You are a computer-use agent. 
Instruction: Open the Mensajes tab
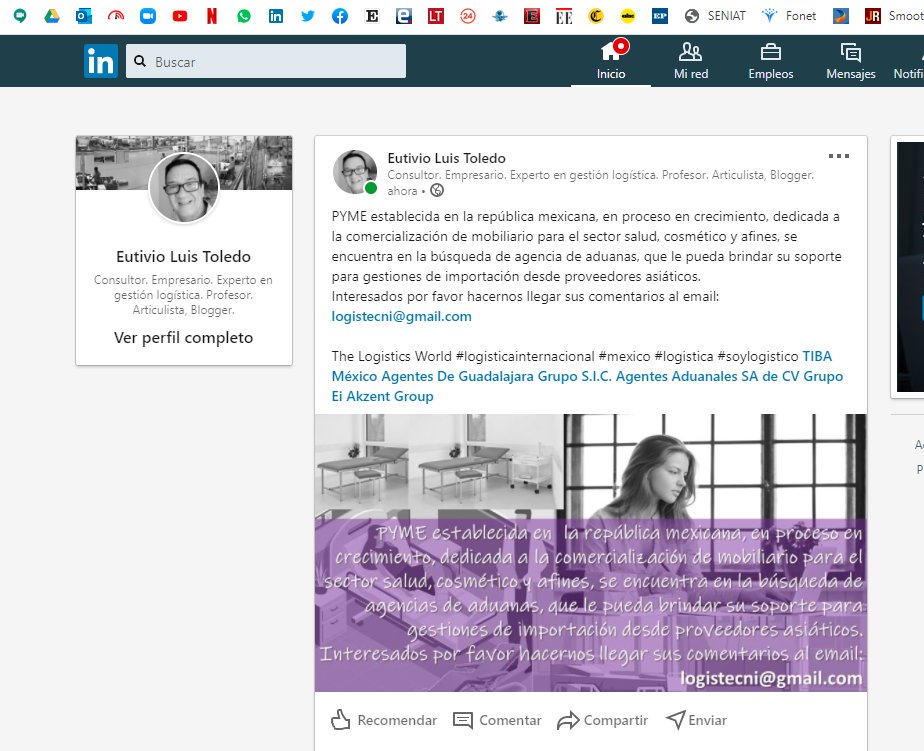coord(850,60)
